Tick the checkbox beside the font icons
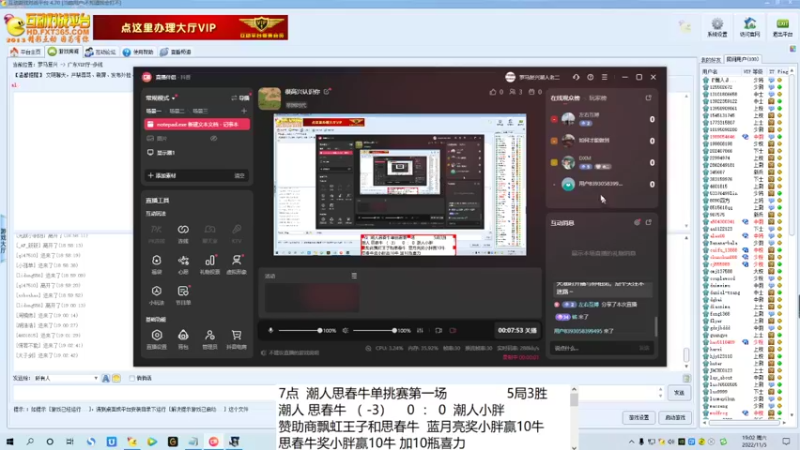 click(x=132, y=378)
